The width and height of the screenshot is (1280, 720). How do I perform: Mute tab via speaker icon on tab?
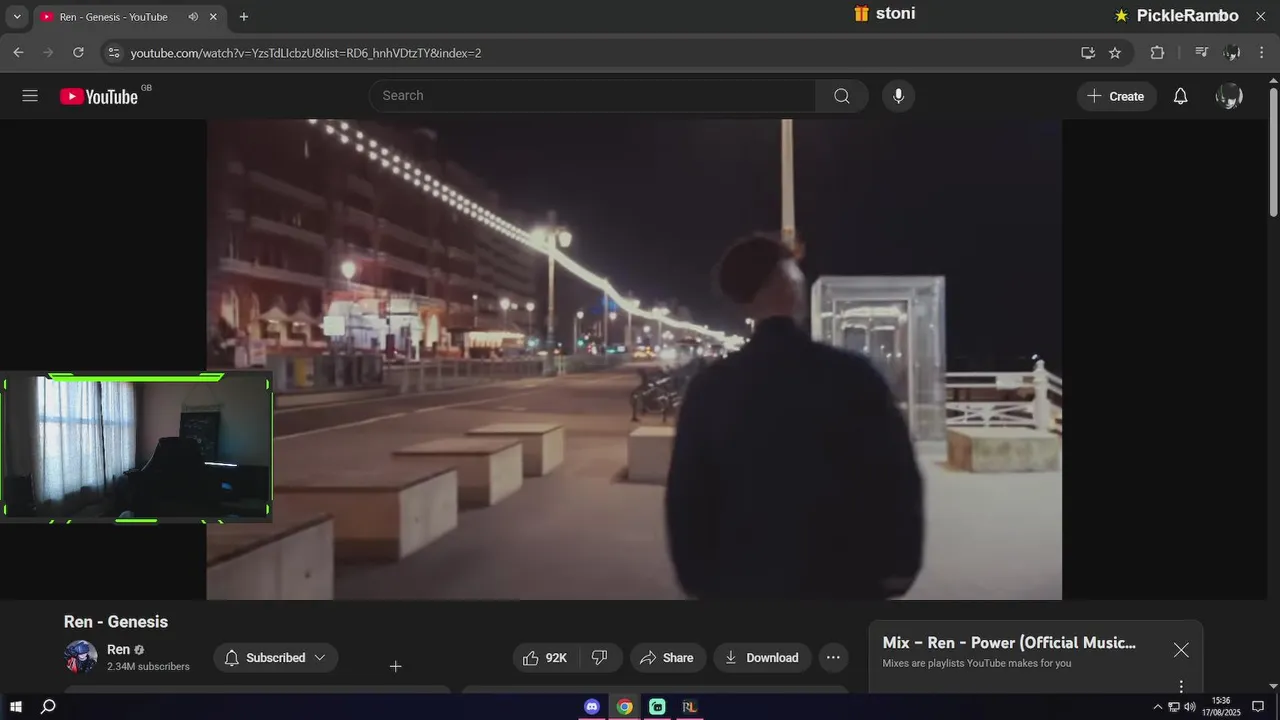tap(193, 17)
